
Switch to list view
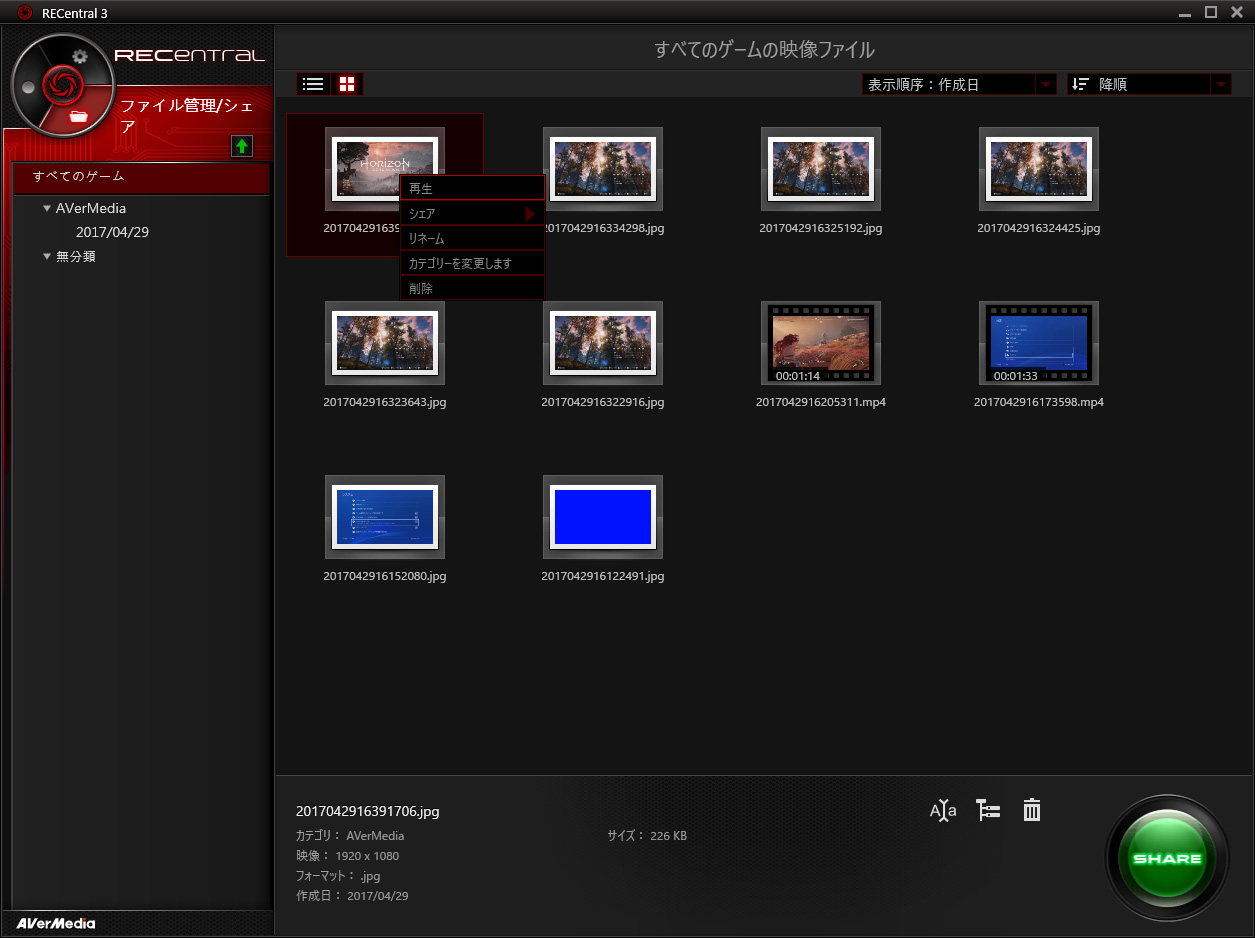[x=313, y=84]
